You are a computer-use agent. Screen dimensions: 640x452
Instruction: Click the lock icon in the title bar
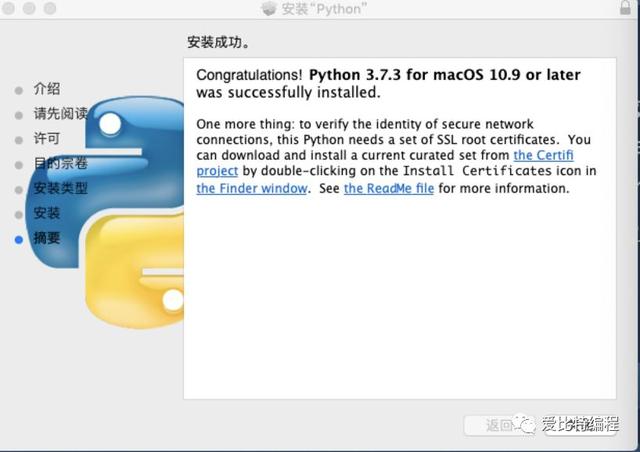point(625,7)
